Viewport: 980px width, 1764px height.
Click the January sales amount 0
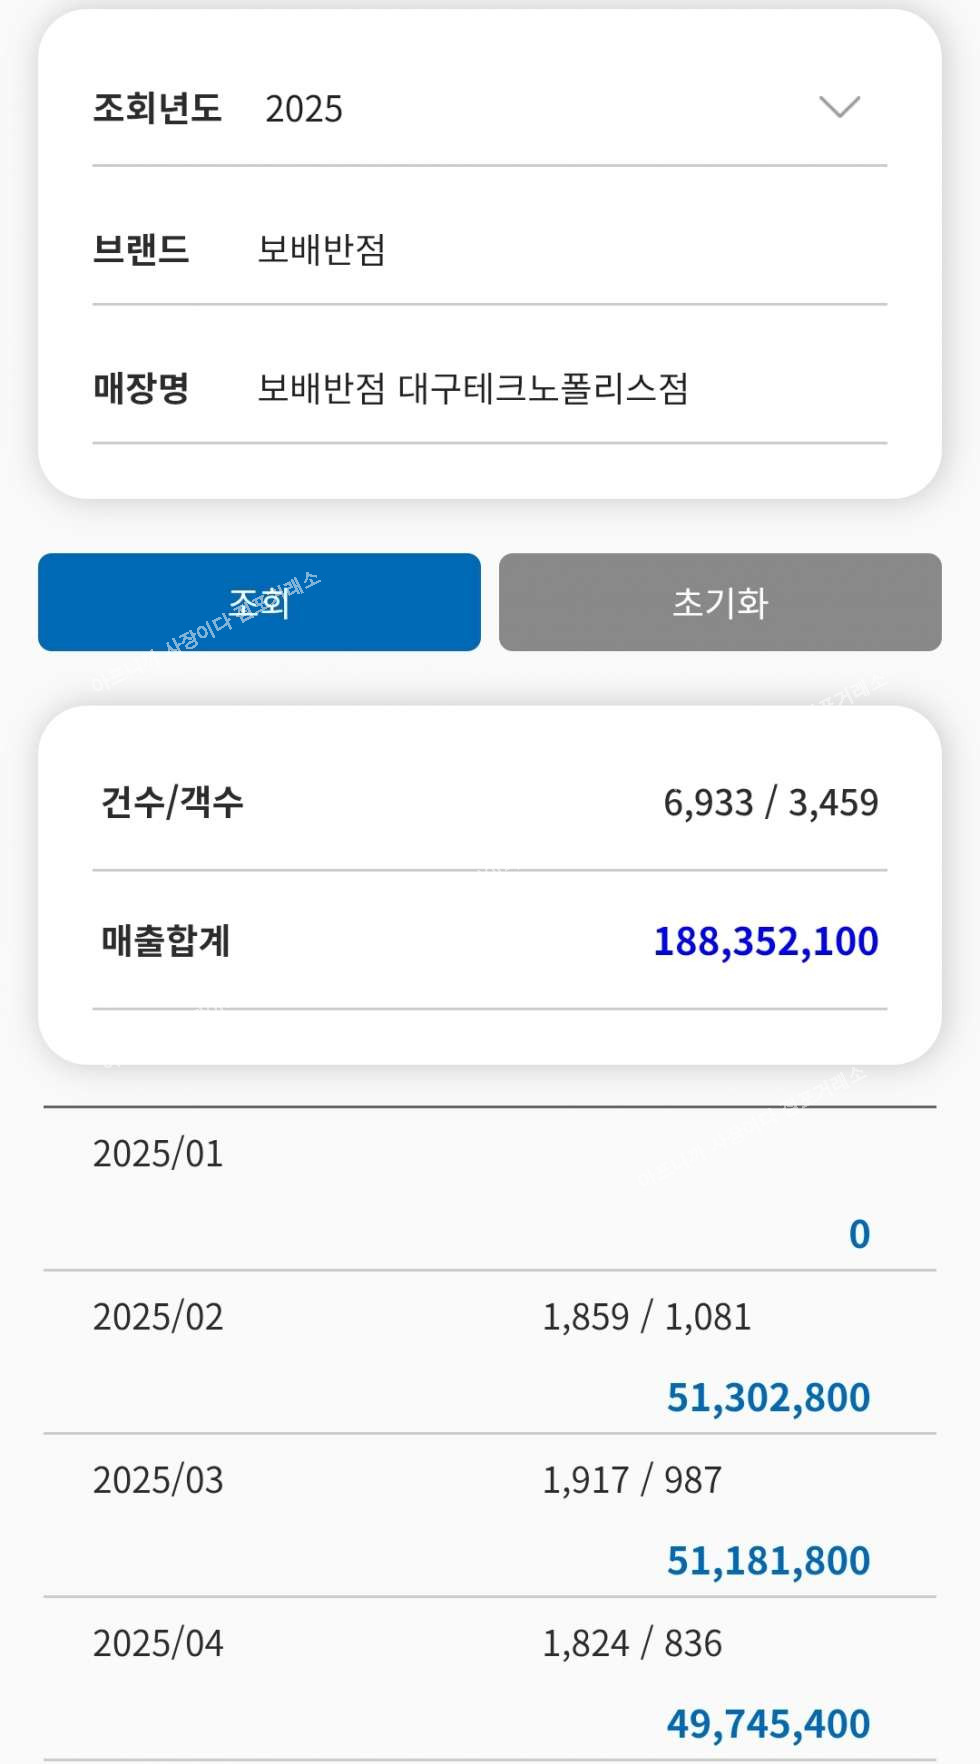(x=859, y=1234)
